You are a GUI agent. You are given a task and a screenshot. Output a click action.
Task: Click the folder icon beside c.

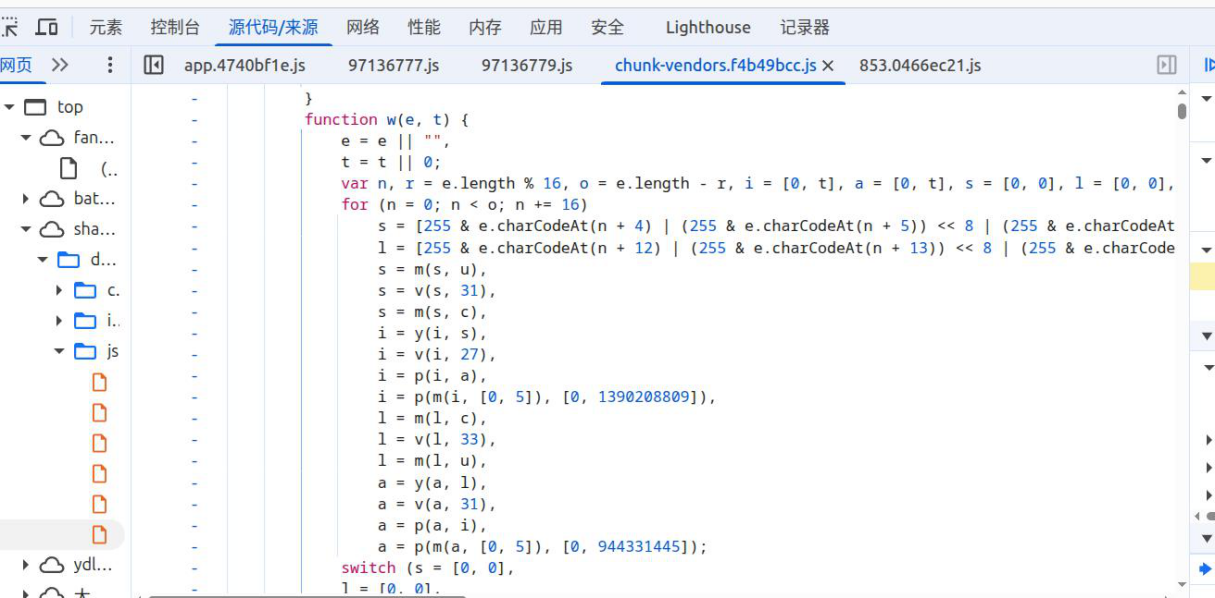point(86,290)
